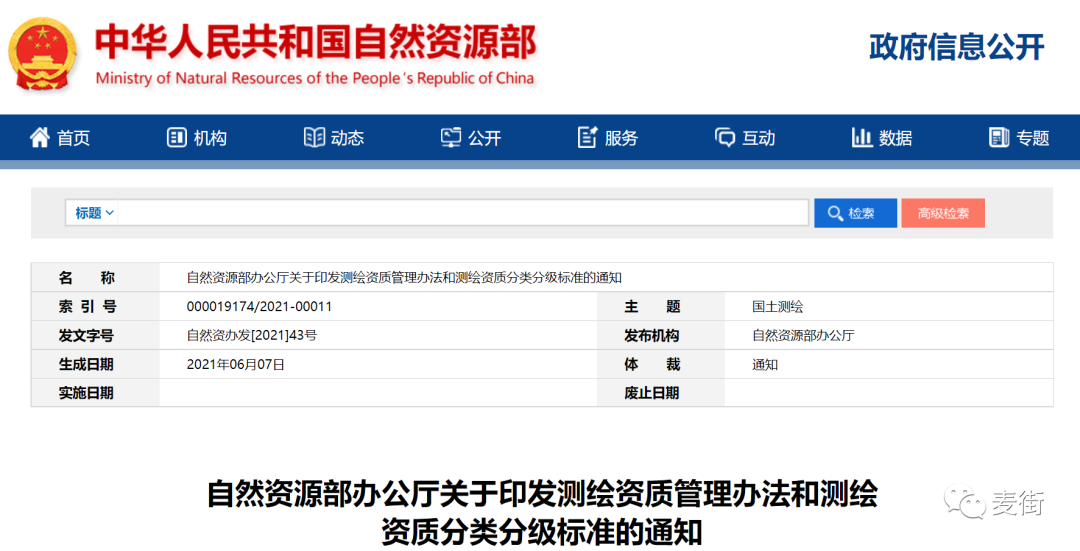1080x551 pixels.
Task: Click the magnifier icon in 检索 button
Action: pyautogui.click(x=835, y=214)
